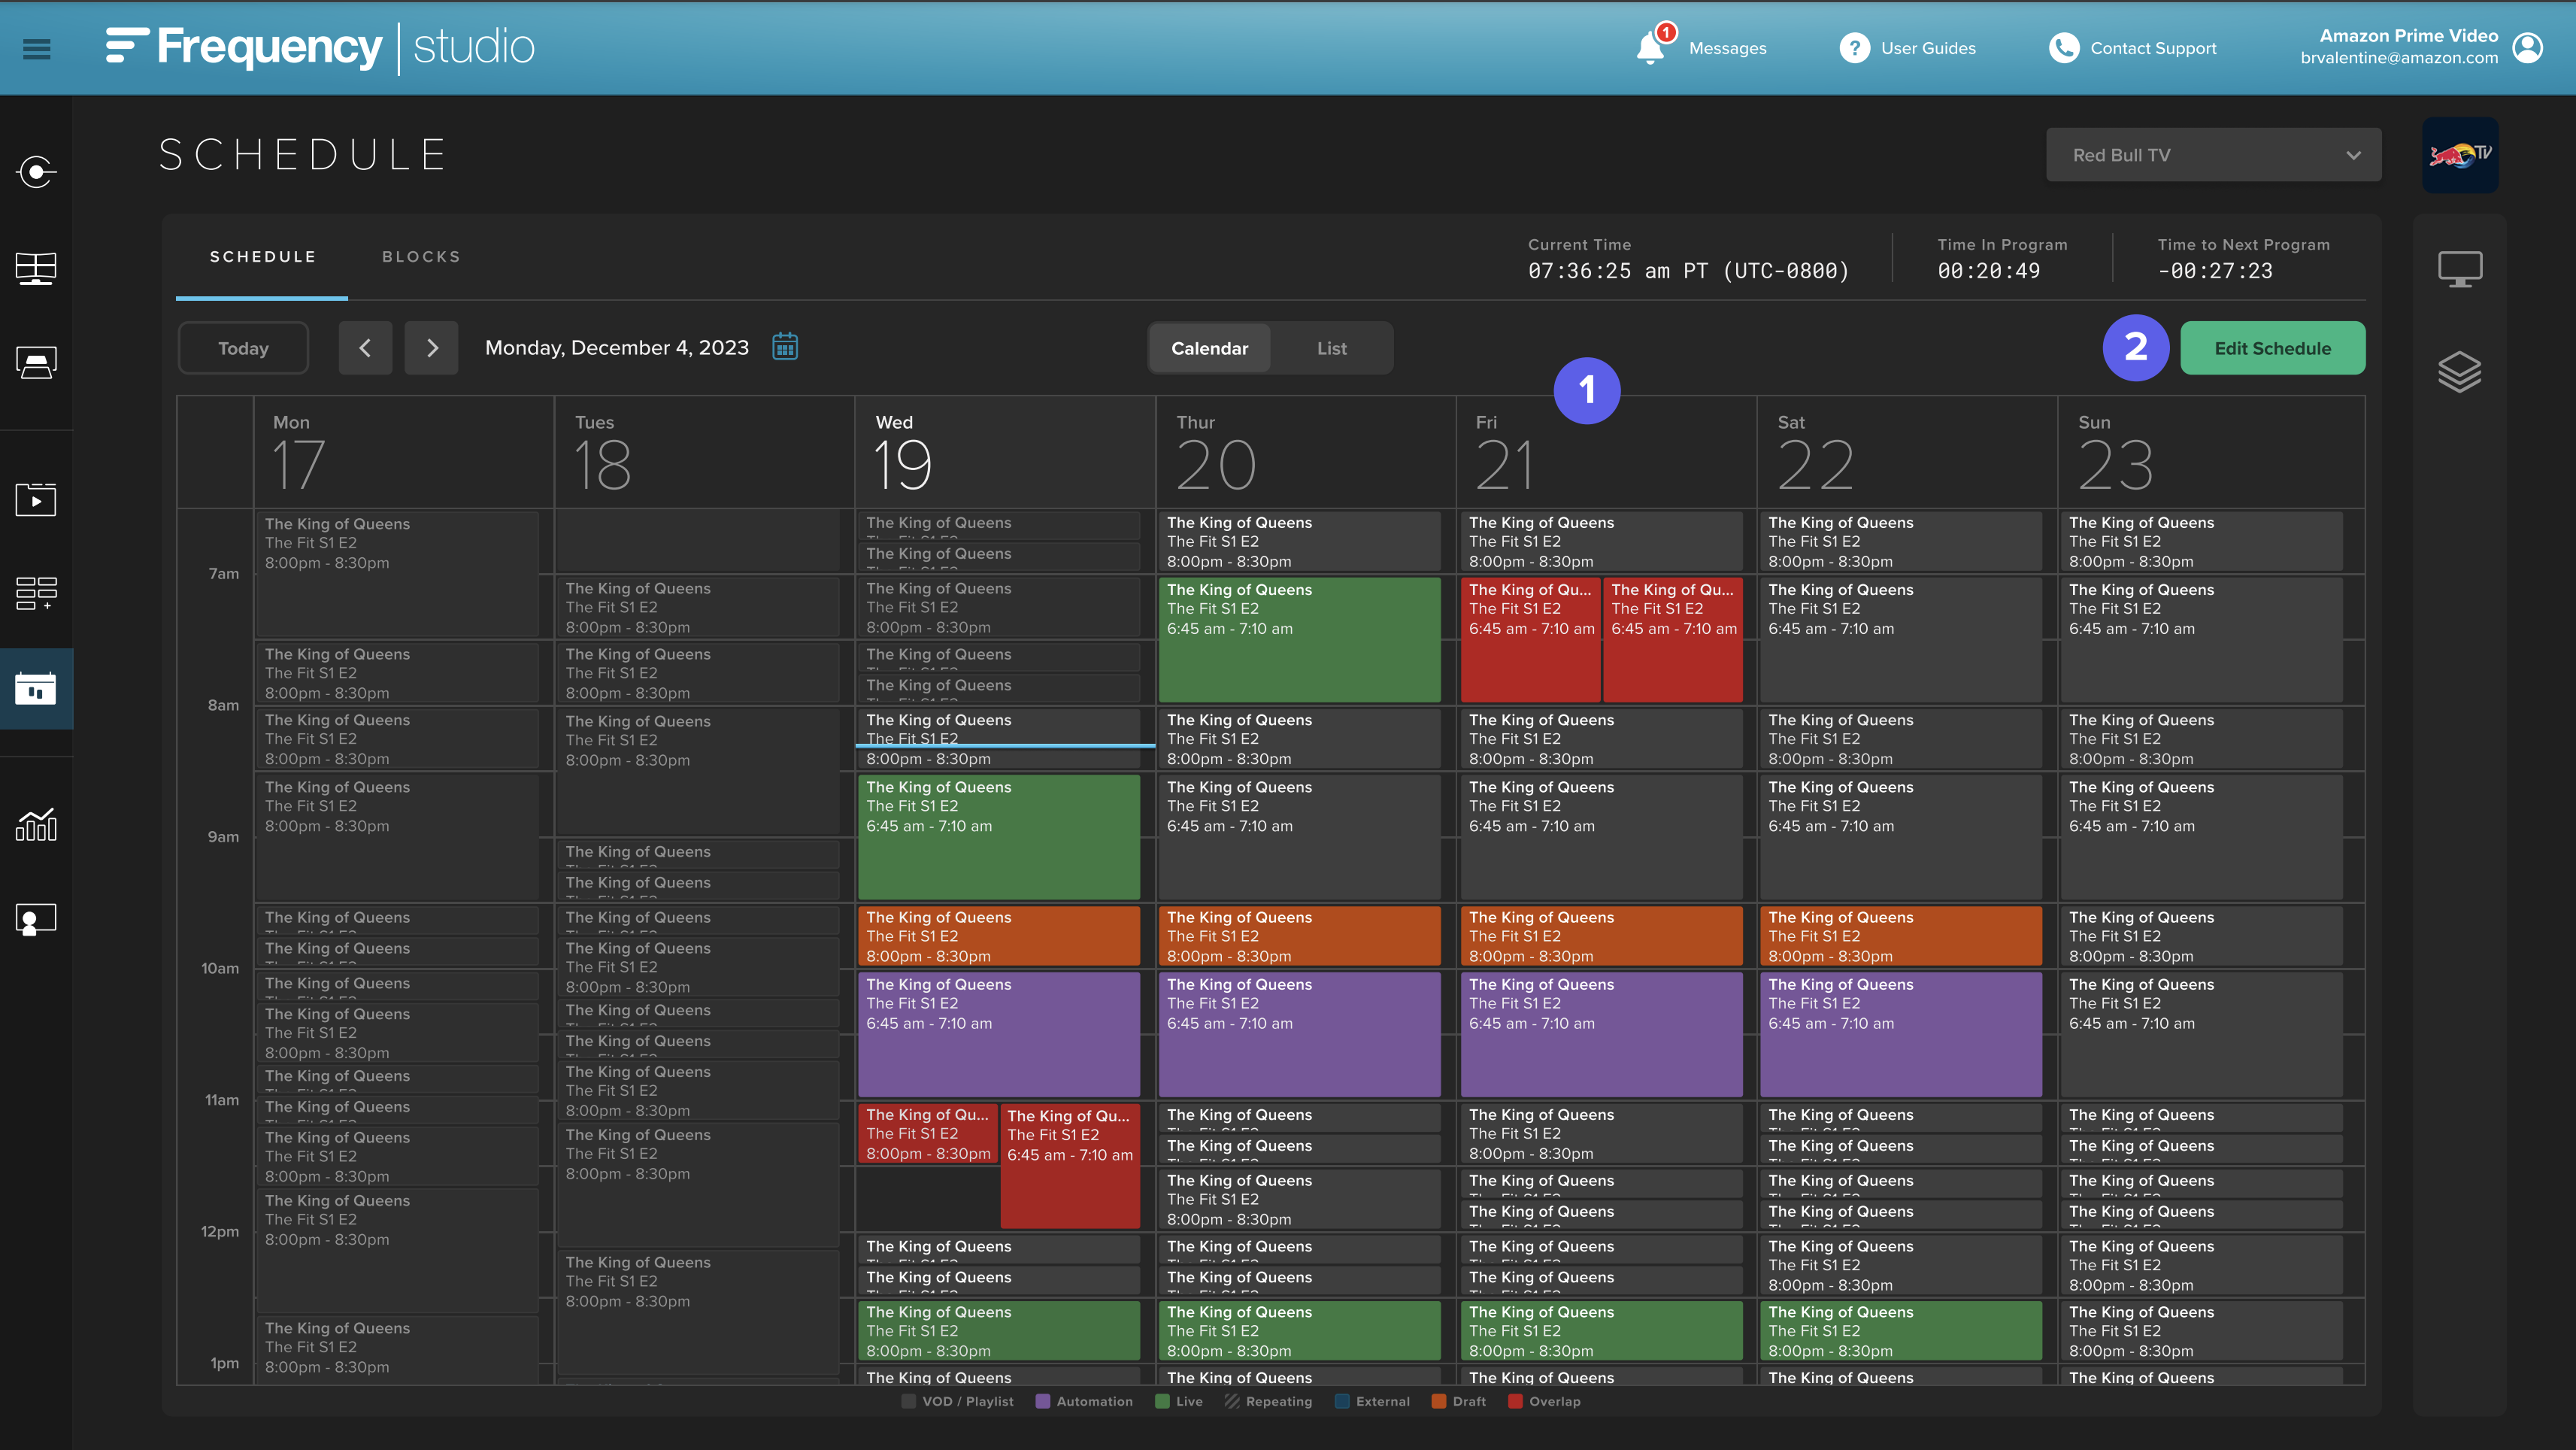Open the add blocks grid sidebar icon

36,593
